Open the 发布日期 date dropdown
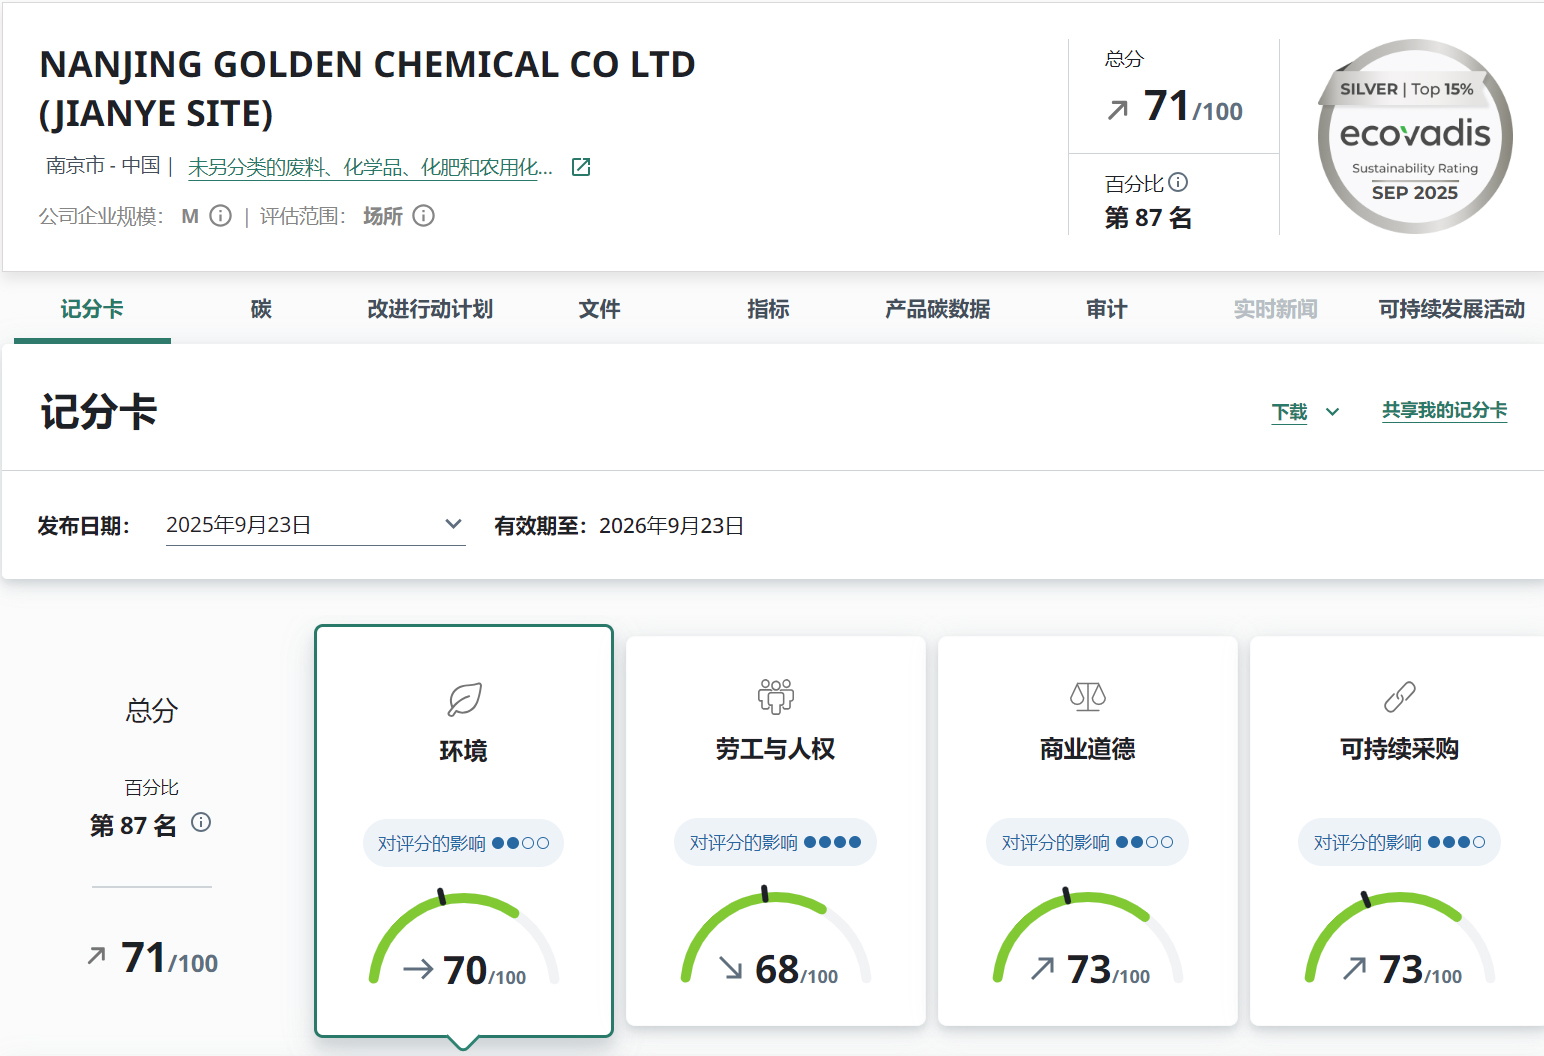This screenshot has width=1544, height=1056. (315, 525)
